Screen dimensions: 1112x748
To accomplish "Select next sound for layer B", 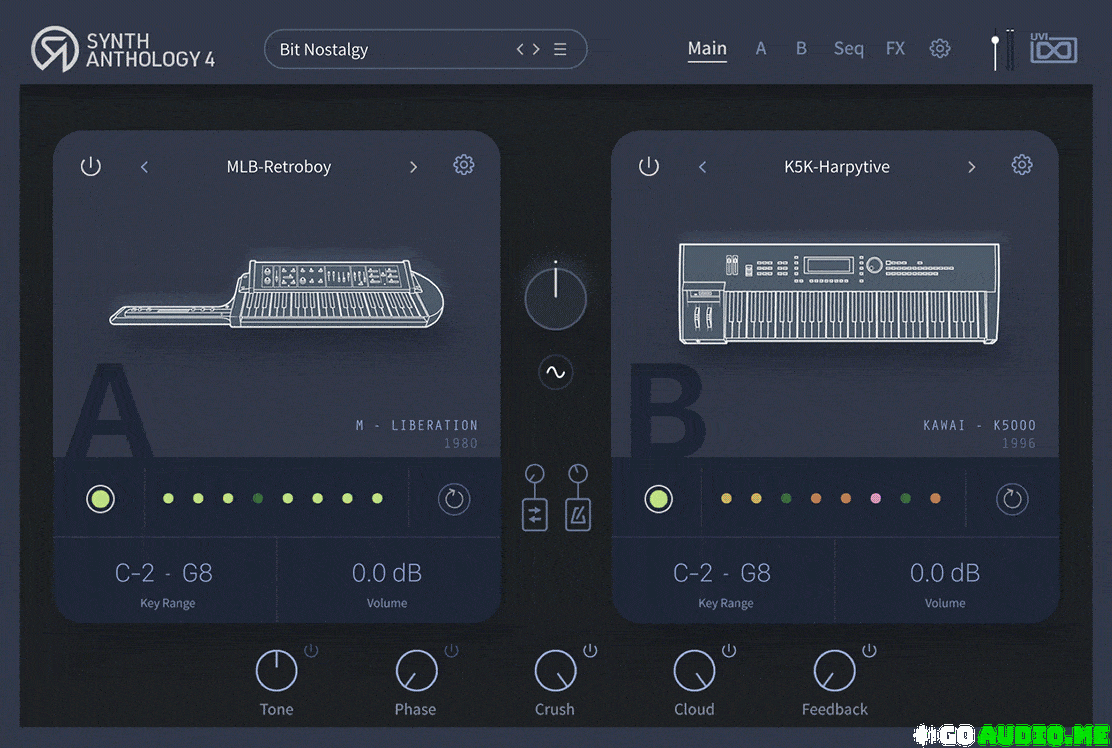I will coord(972,167).
